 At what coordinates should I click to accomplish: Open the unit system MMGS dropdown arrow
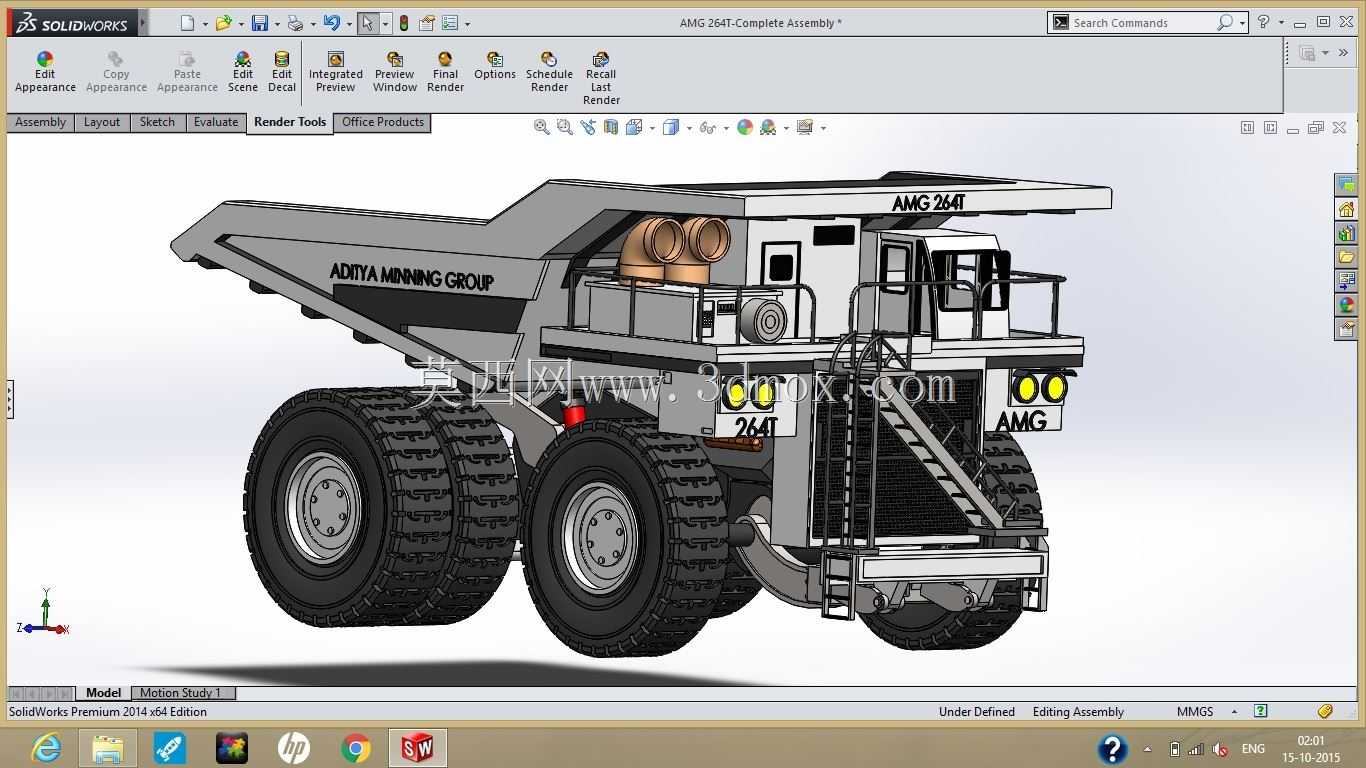point(1234,712)
